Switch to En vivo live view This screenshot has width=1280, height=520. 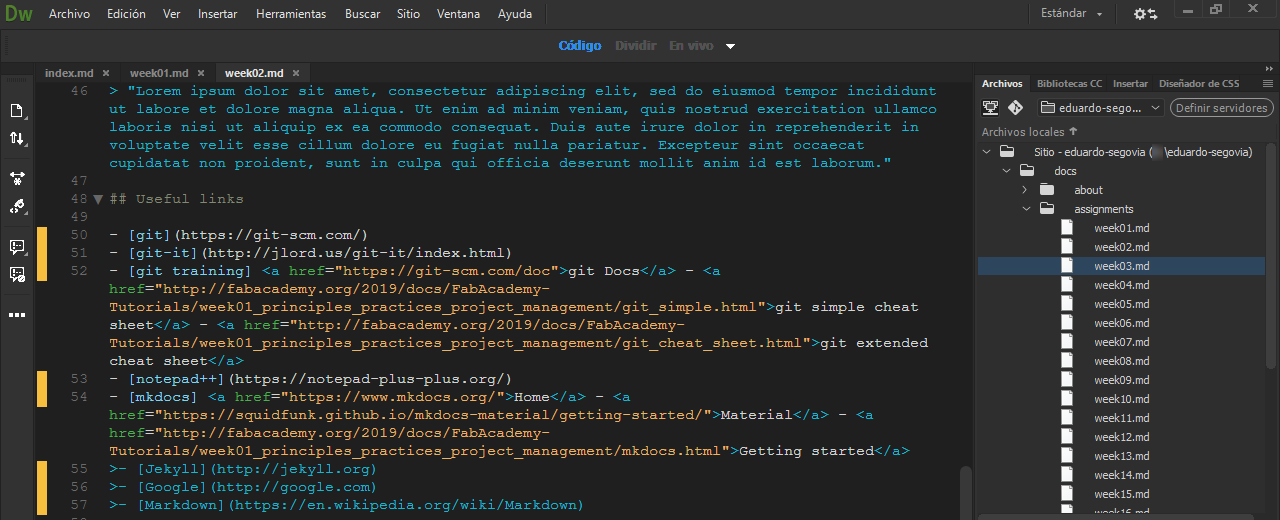(691, 46)
